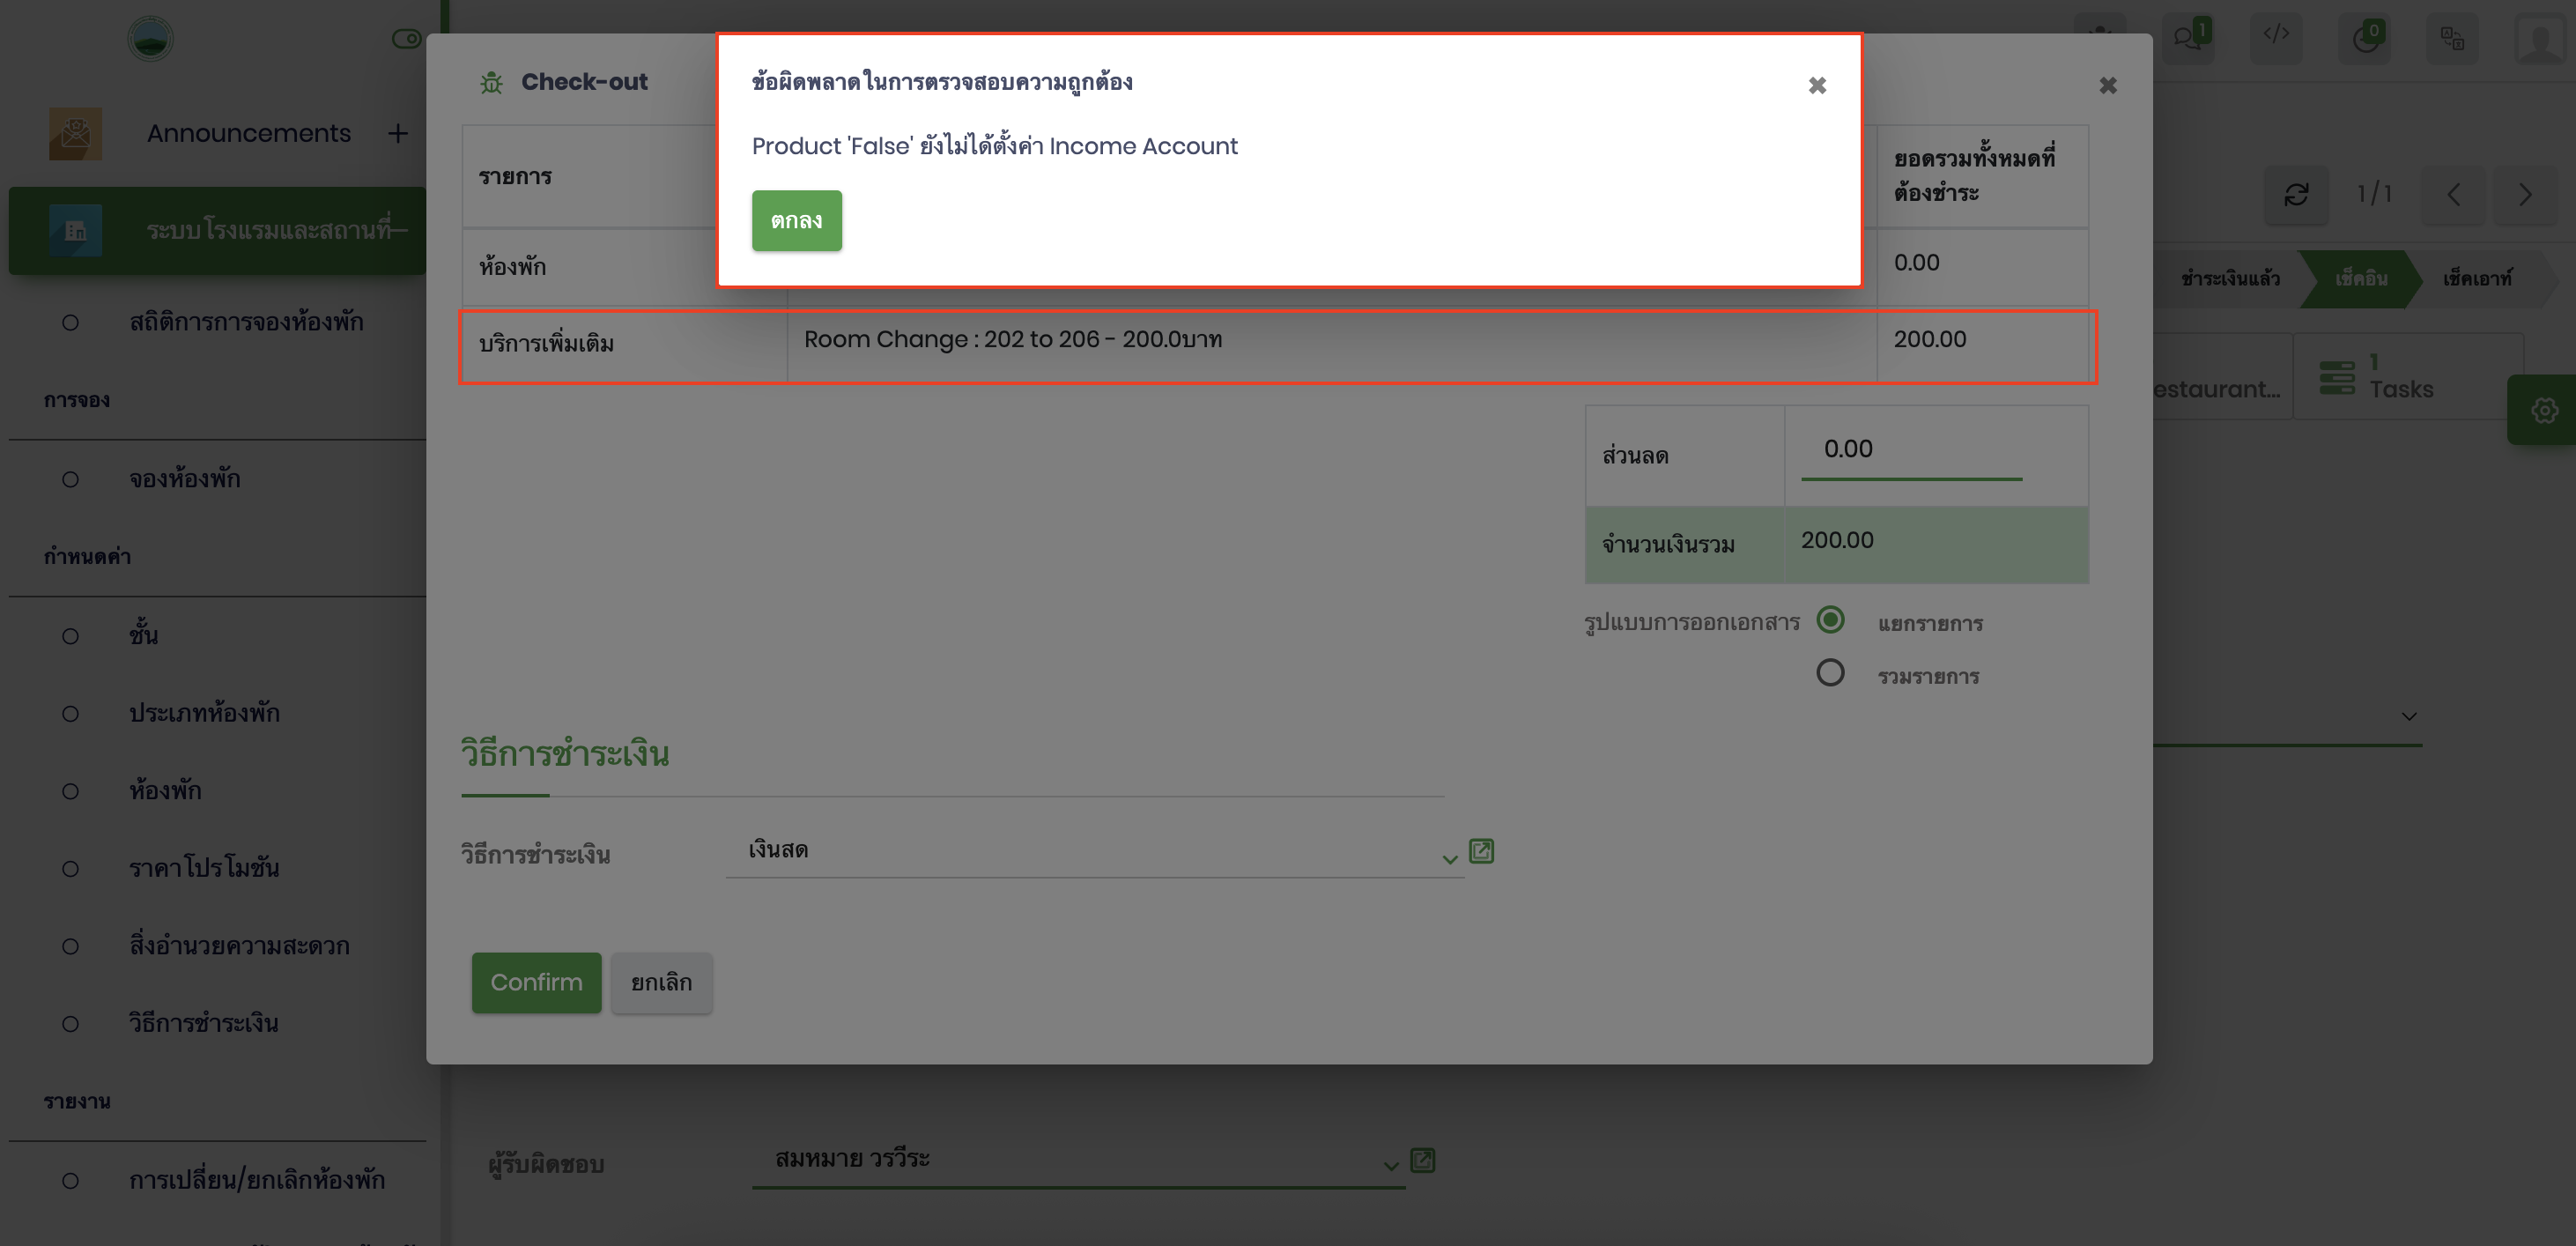Click the bug debug icon beside Check-out
The height and width of the screenshot is (1246, 2576).
click(x=491, y=83)
